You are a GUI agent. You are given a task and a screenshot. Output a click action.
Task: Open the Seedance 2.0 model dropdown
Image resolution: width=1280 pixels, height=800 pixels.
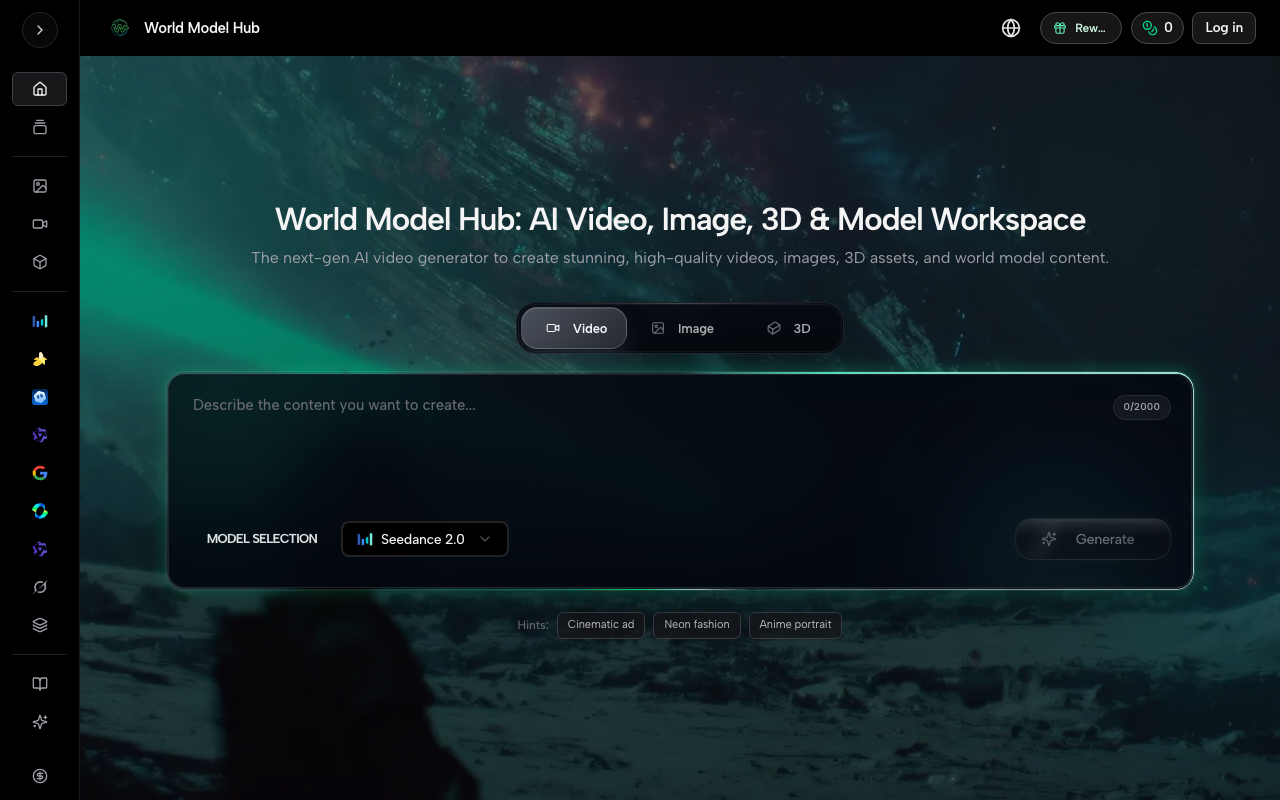[425, 539]
